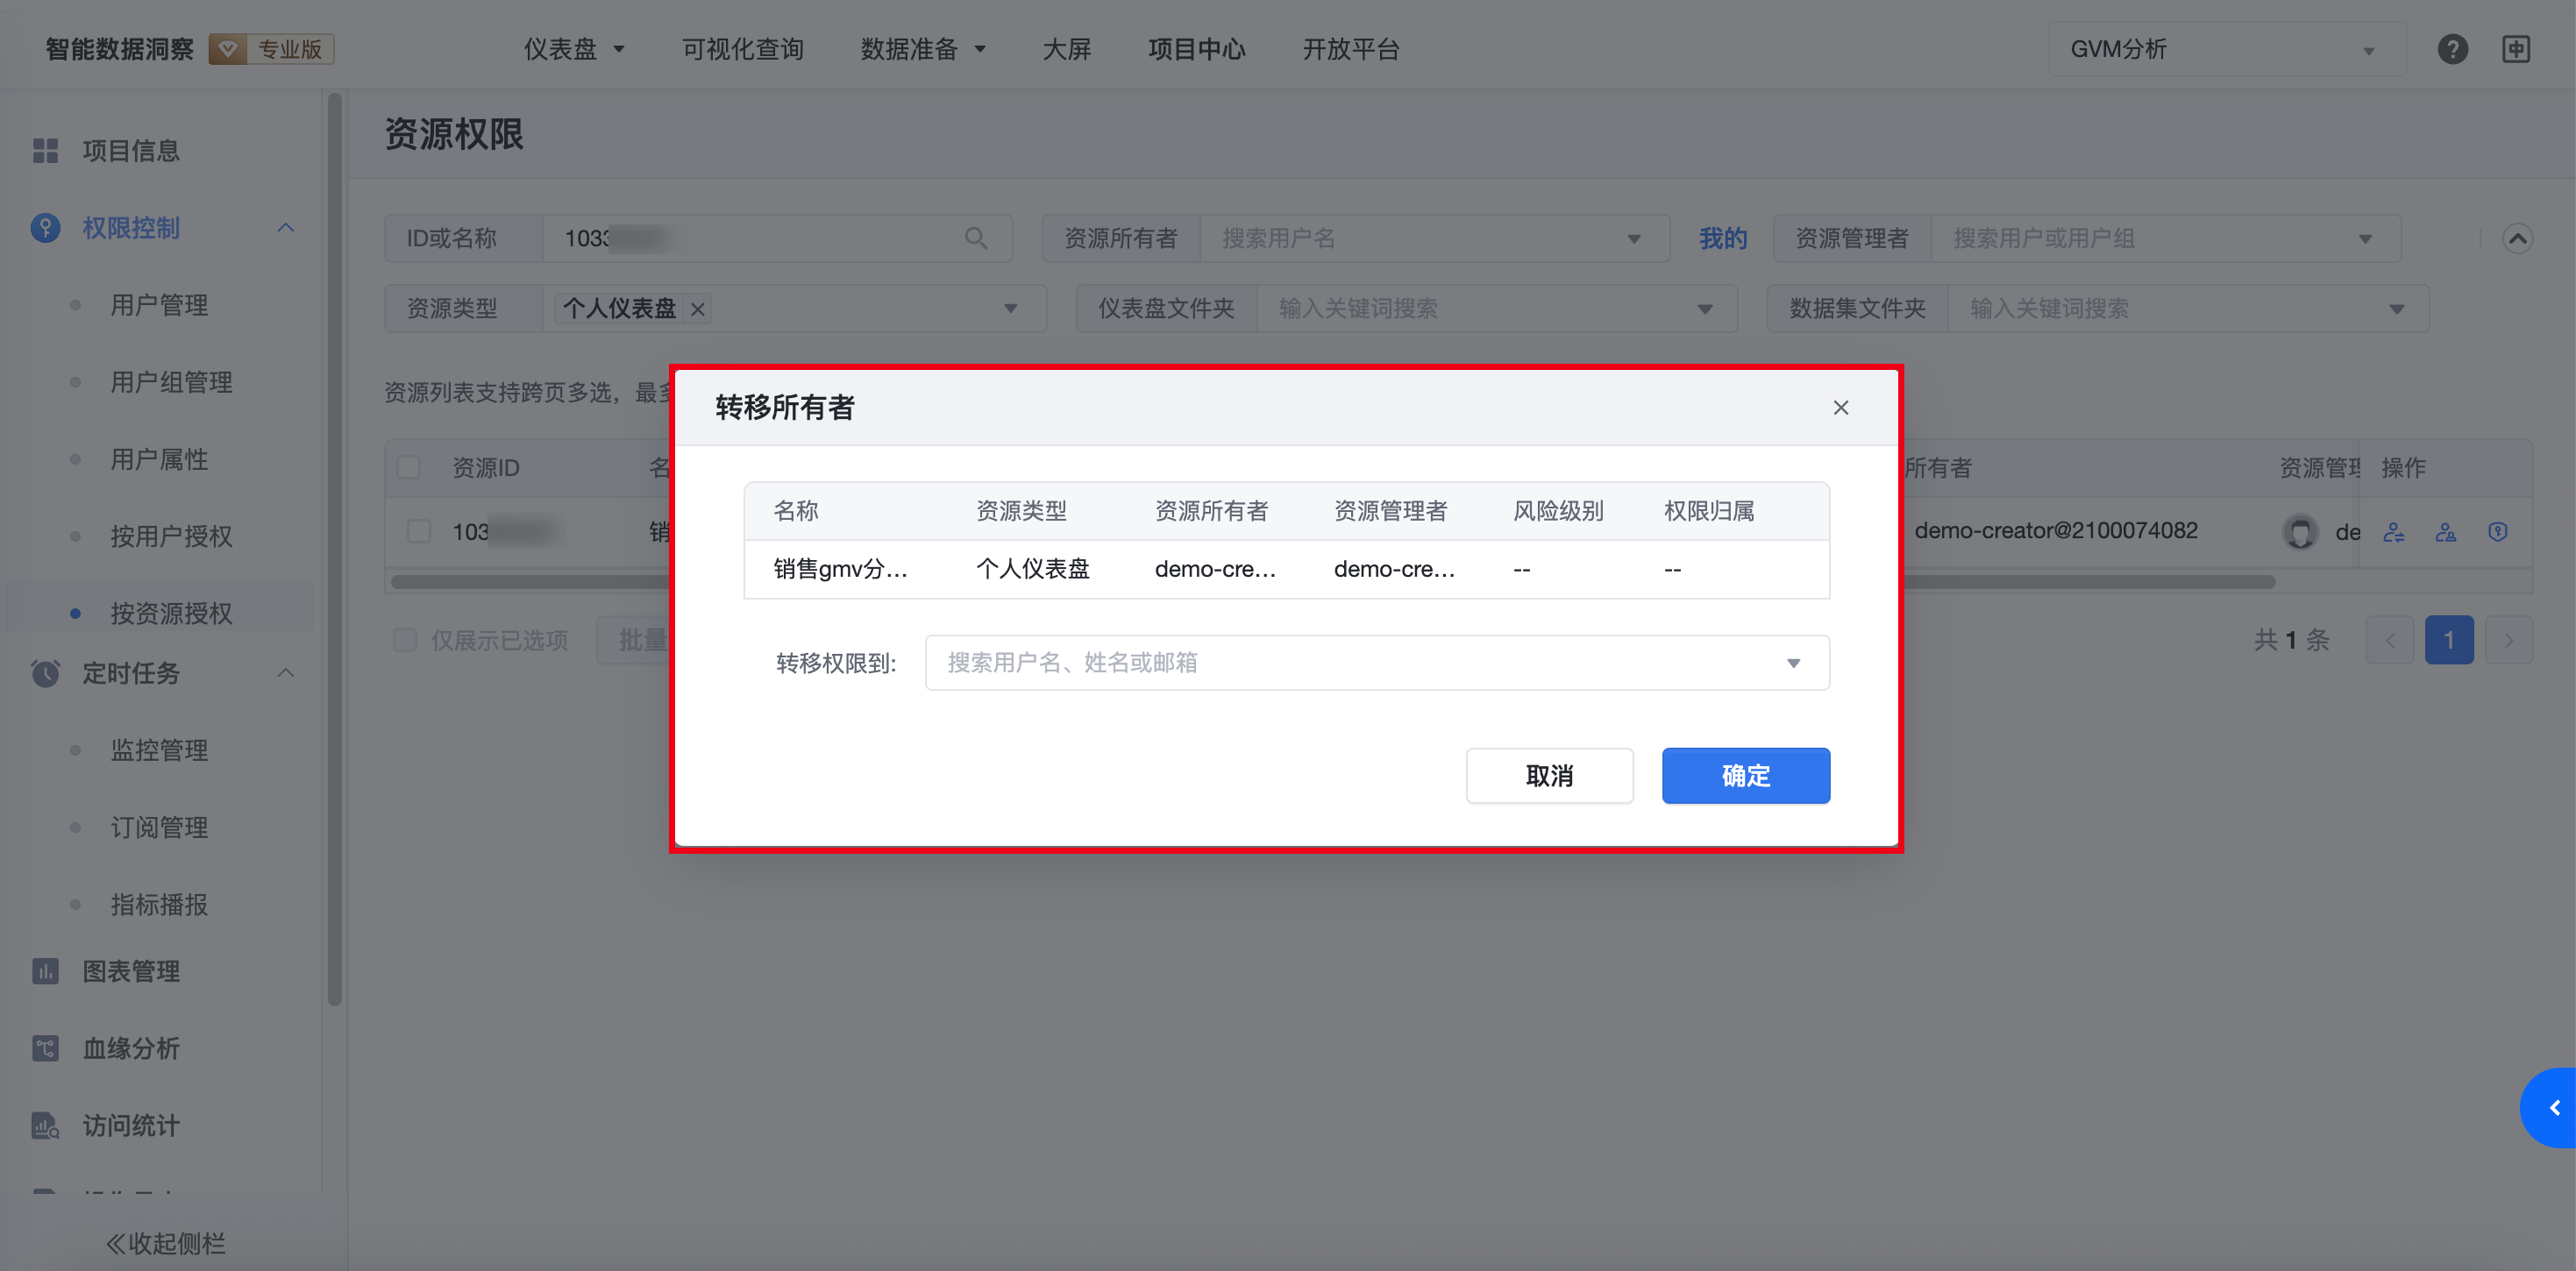Close the 转移所有者 dialog with X
2576x1271 pixels.
click(x=1840, y=408)
